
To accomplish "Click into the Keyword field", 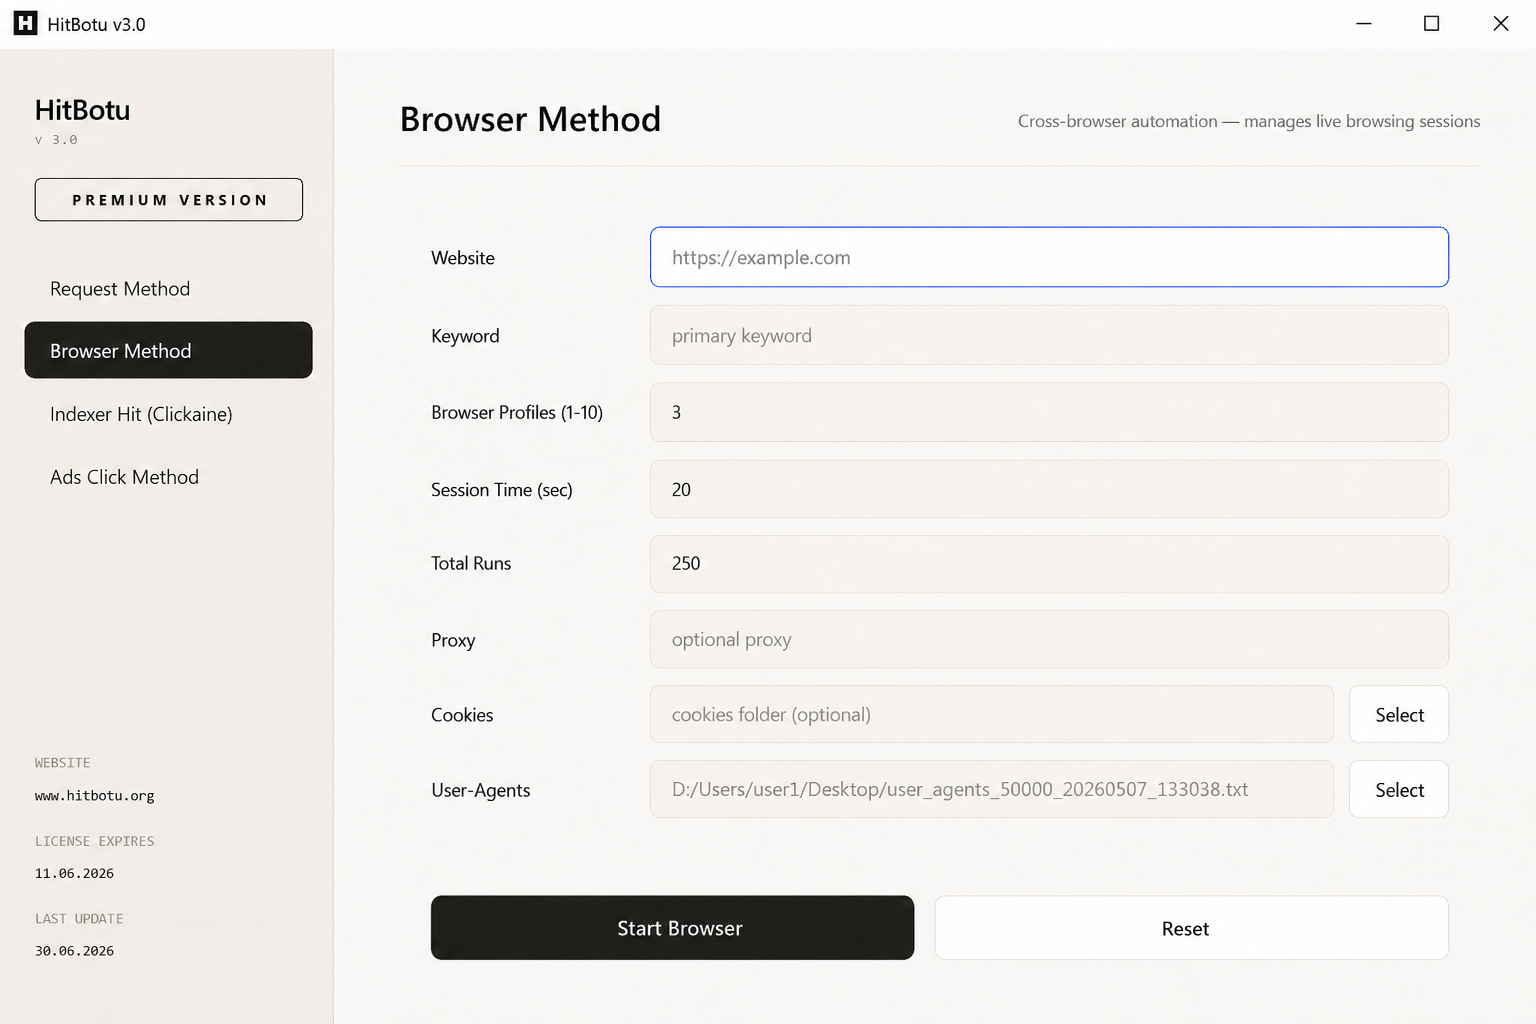I will 1049,335.
